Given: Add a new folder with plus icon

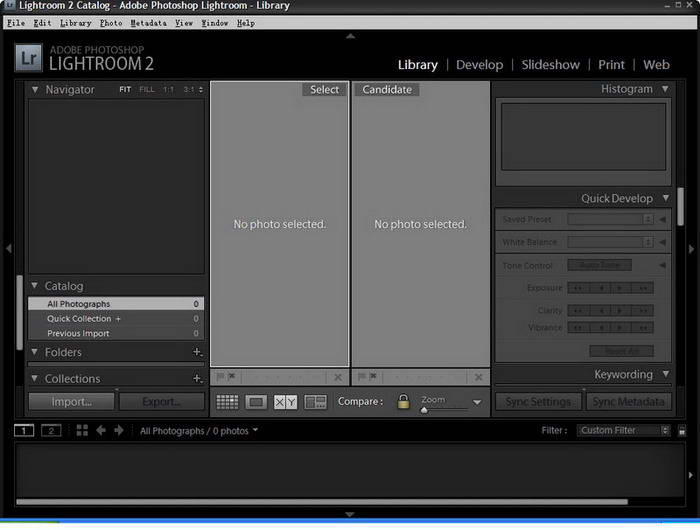Looking at the screenshot, I should pyautogui.click(x=197, y=352).
